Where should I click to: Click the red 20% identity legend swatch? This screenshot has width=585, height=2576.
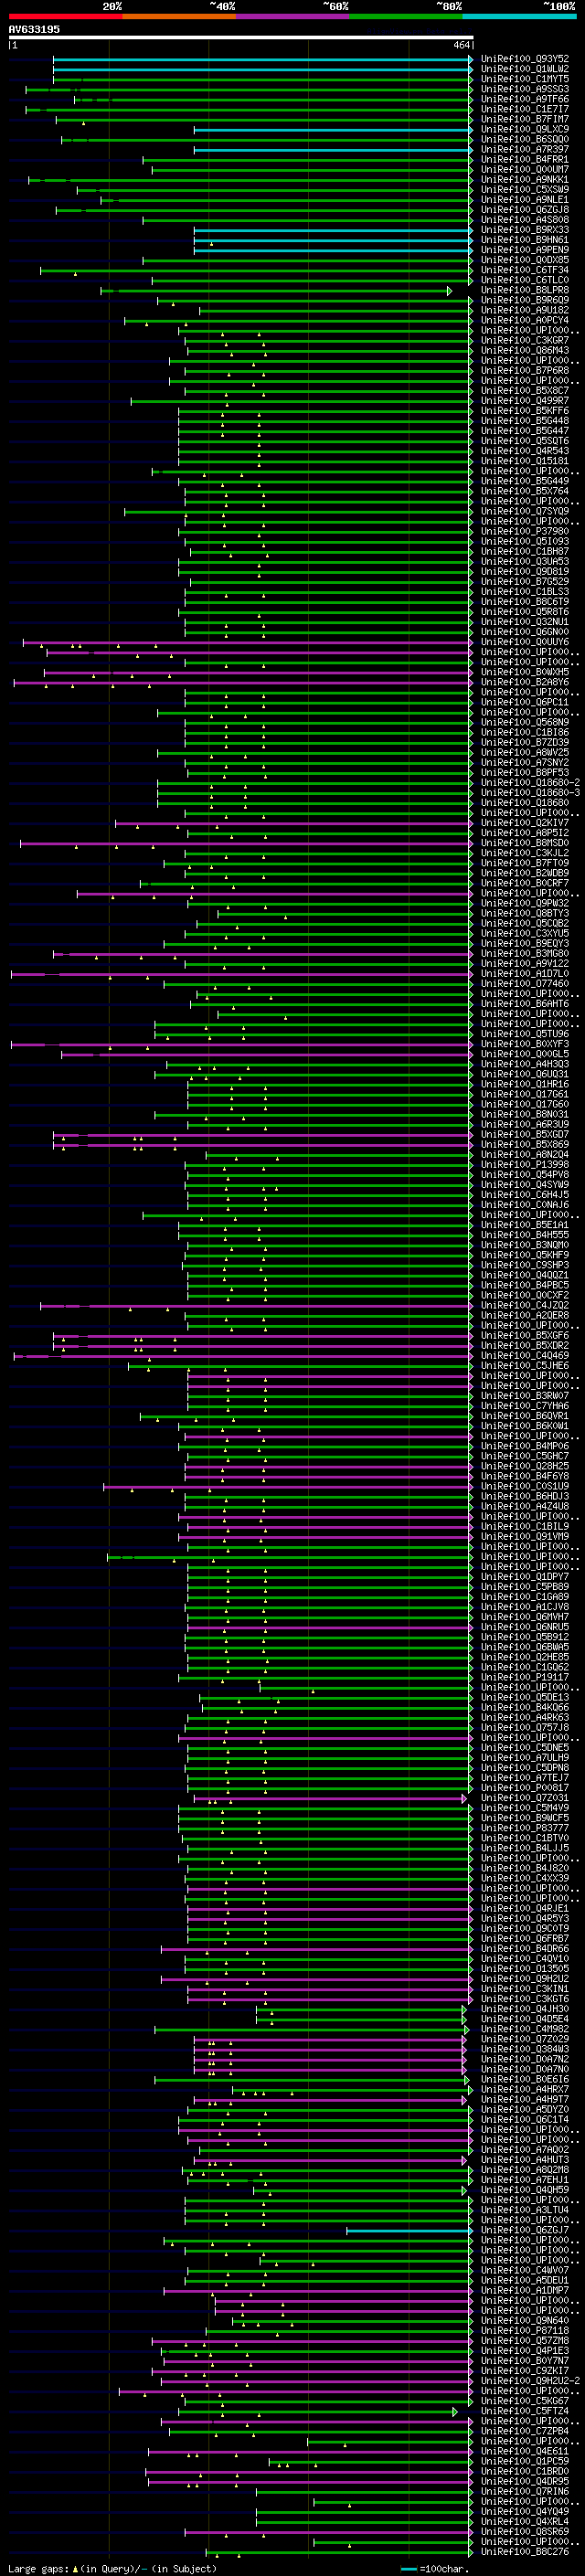[65, 16]
